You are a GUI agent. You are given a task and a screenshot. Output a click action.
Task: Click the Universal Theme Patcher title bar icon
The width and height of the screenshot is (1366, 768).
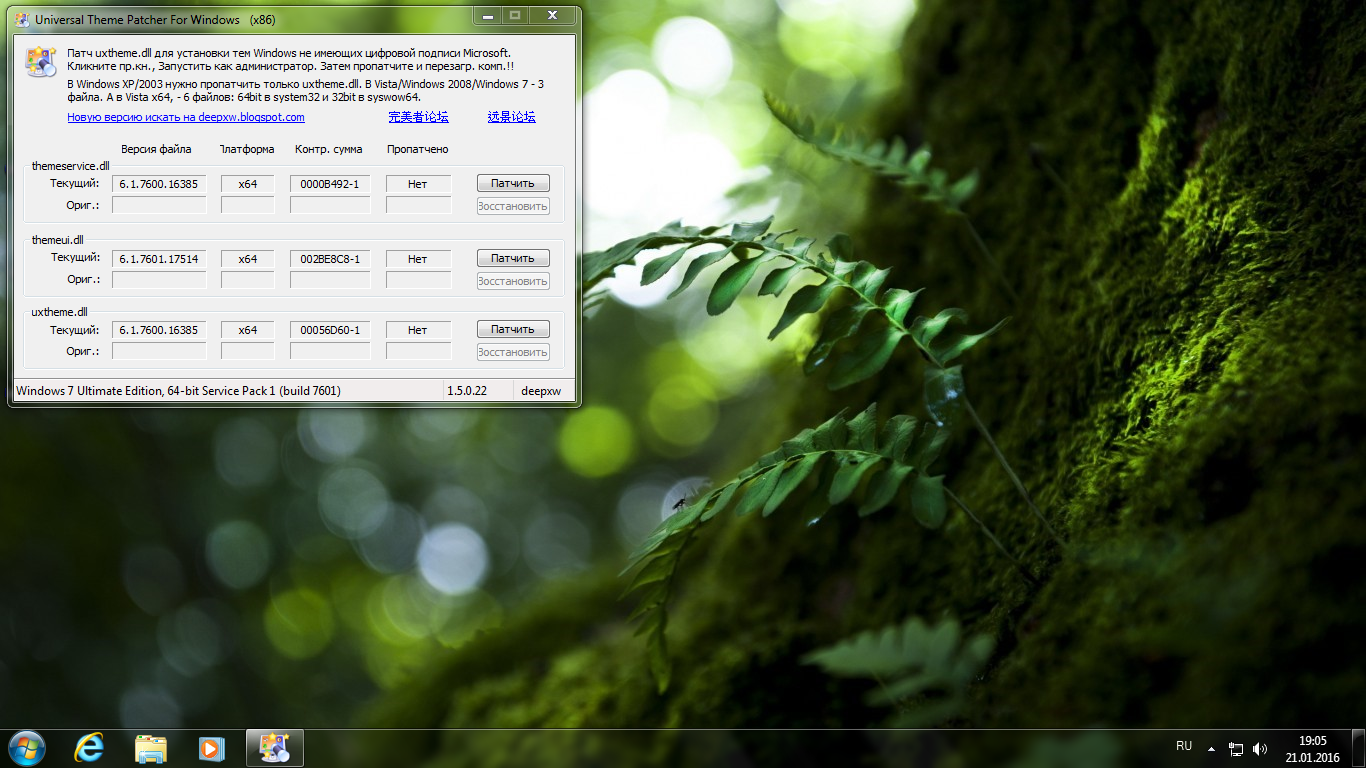(x=22, y=19)
